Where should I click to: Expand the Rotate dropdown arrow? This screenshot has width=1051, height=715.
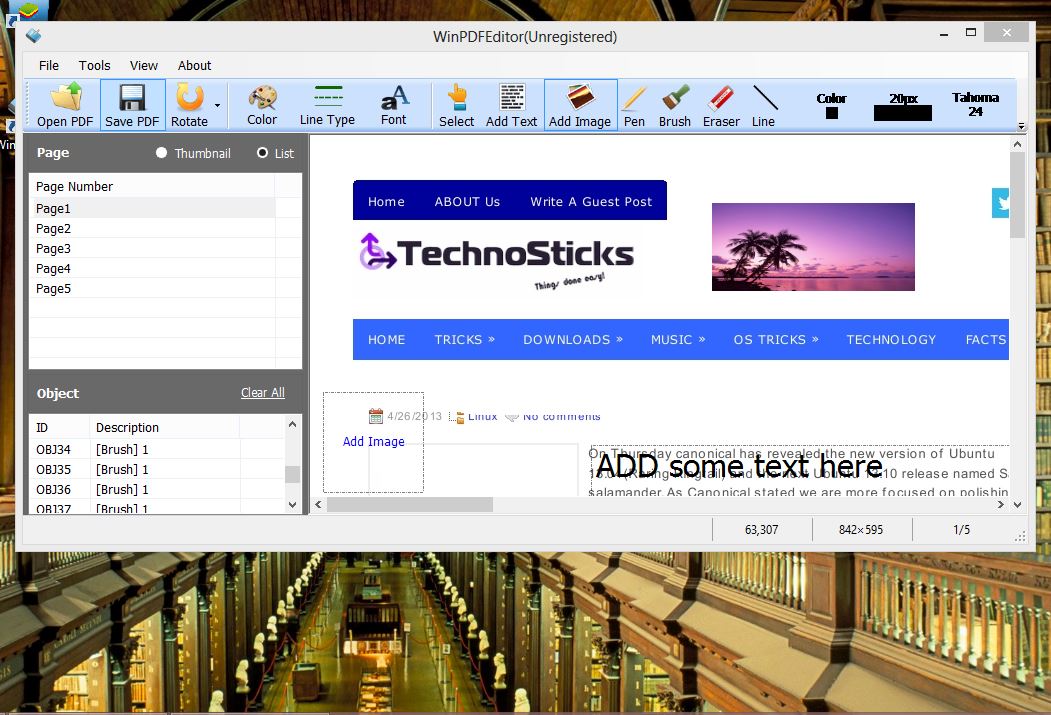click(217, 105)
